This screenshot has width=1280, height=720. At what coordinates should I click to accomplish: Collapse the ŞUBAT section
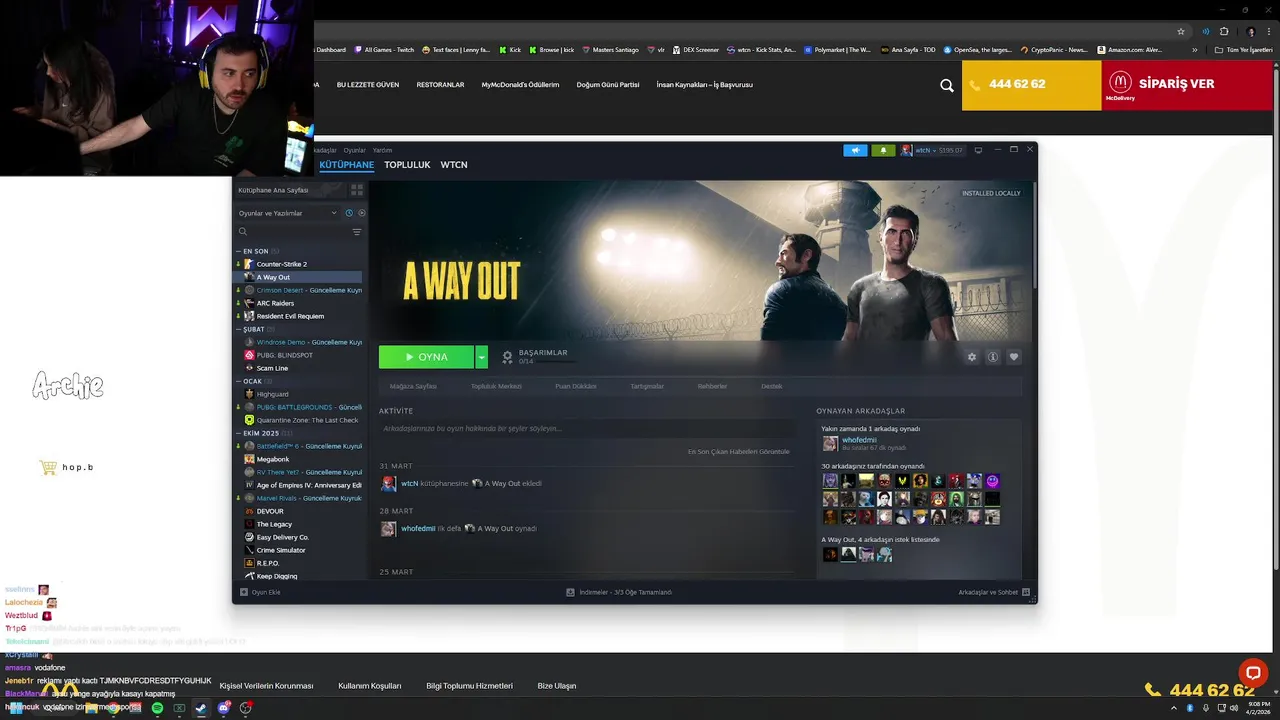[255, 329]
